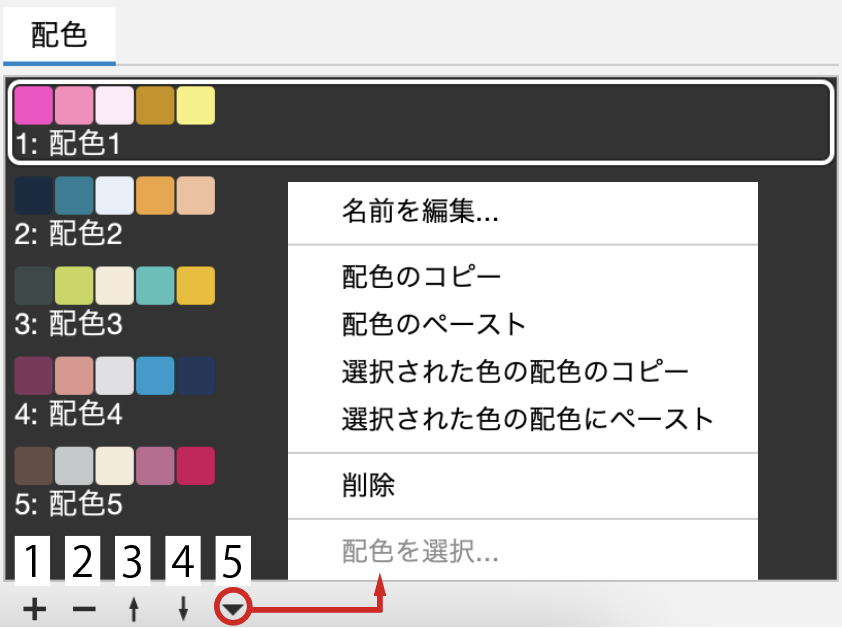This screenshot has width=842, height=628.
Task: Pick magenta swatch in 配色1
Action: click(33, 105)
